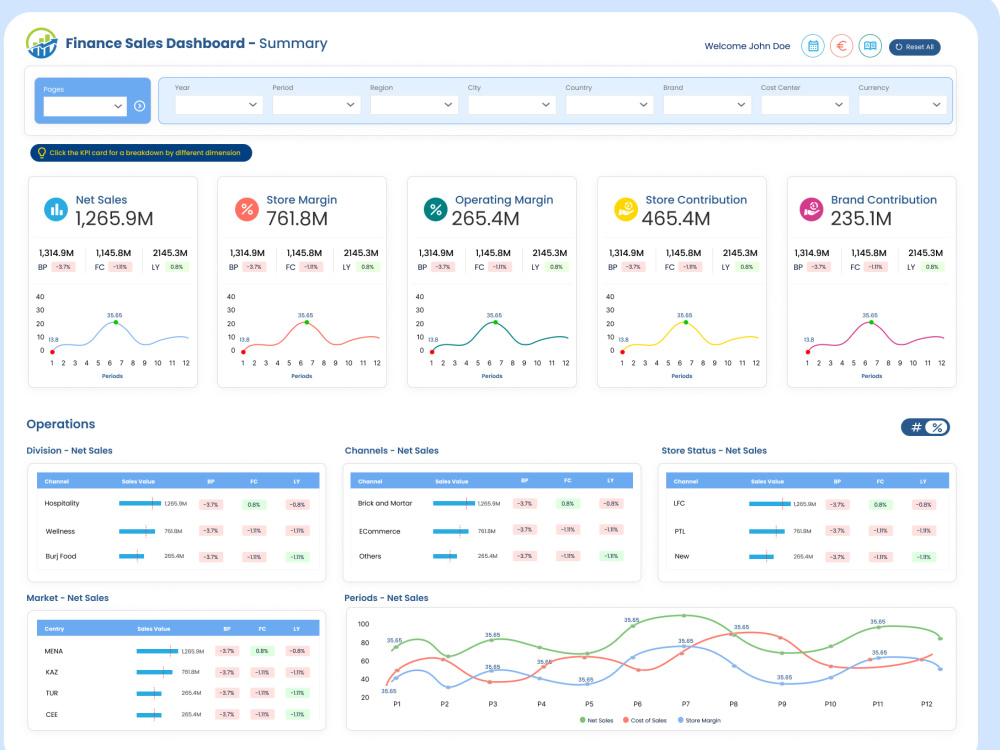Switch to the # number view toggle
This screenshot has height=750, width=1000.
click(x=916, y=427)
